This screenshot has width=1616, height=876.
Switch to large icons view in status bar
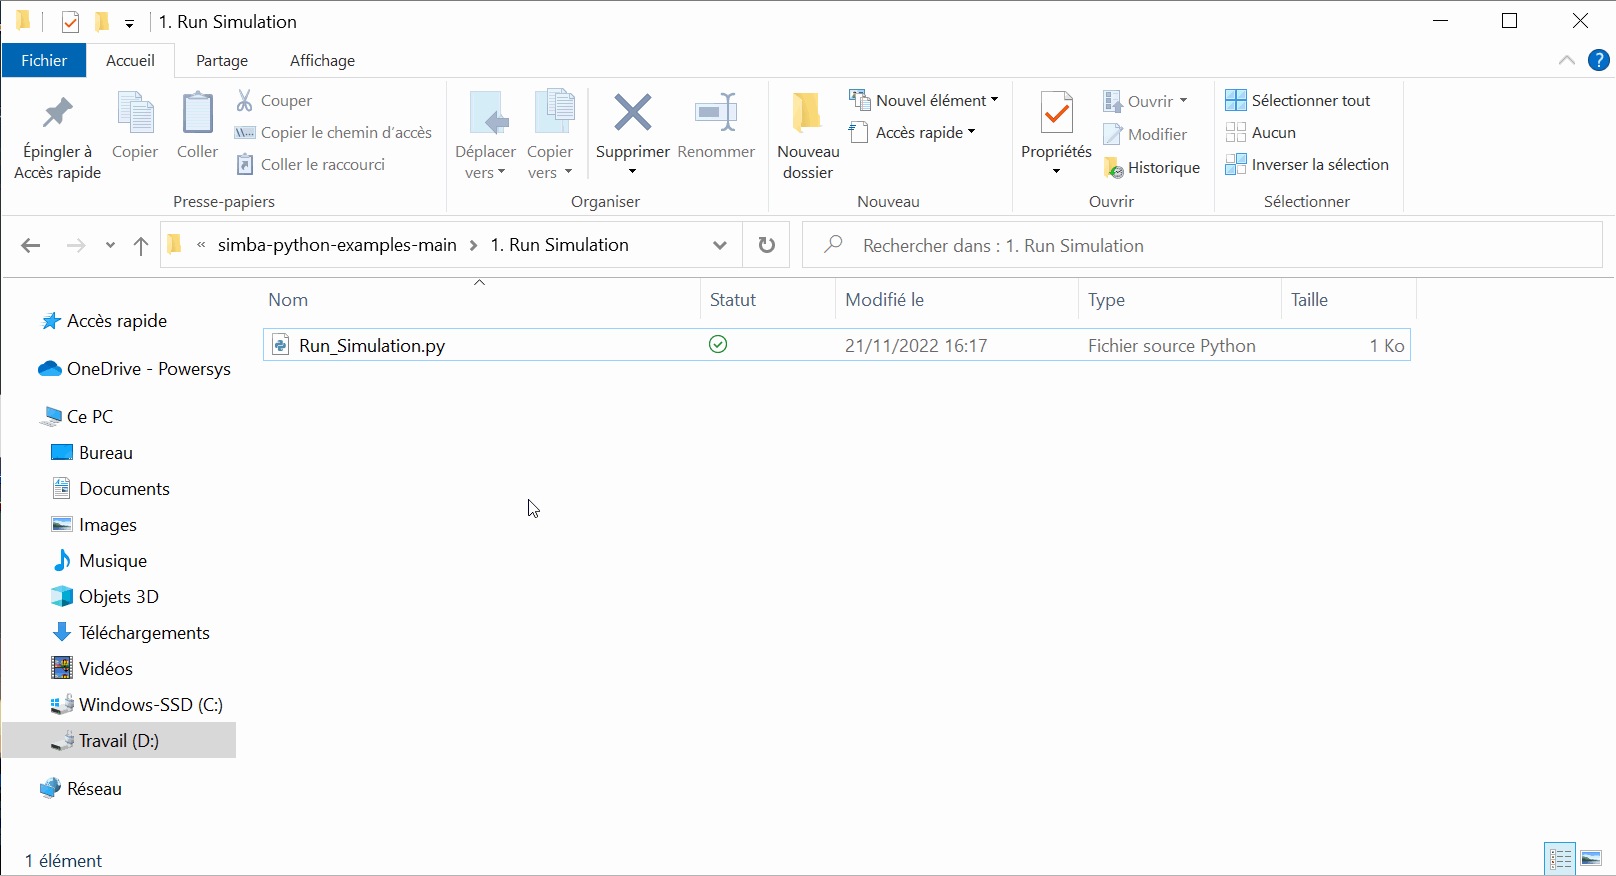1591,859
